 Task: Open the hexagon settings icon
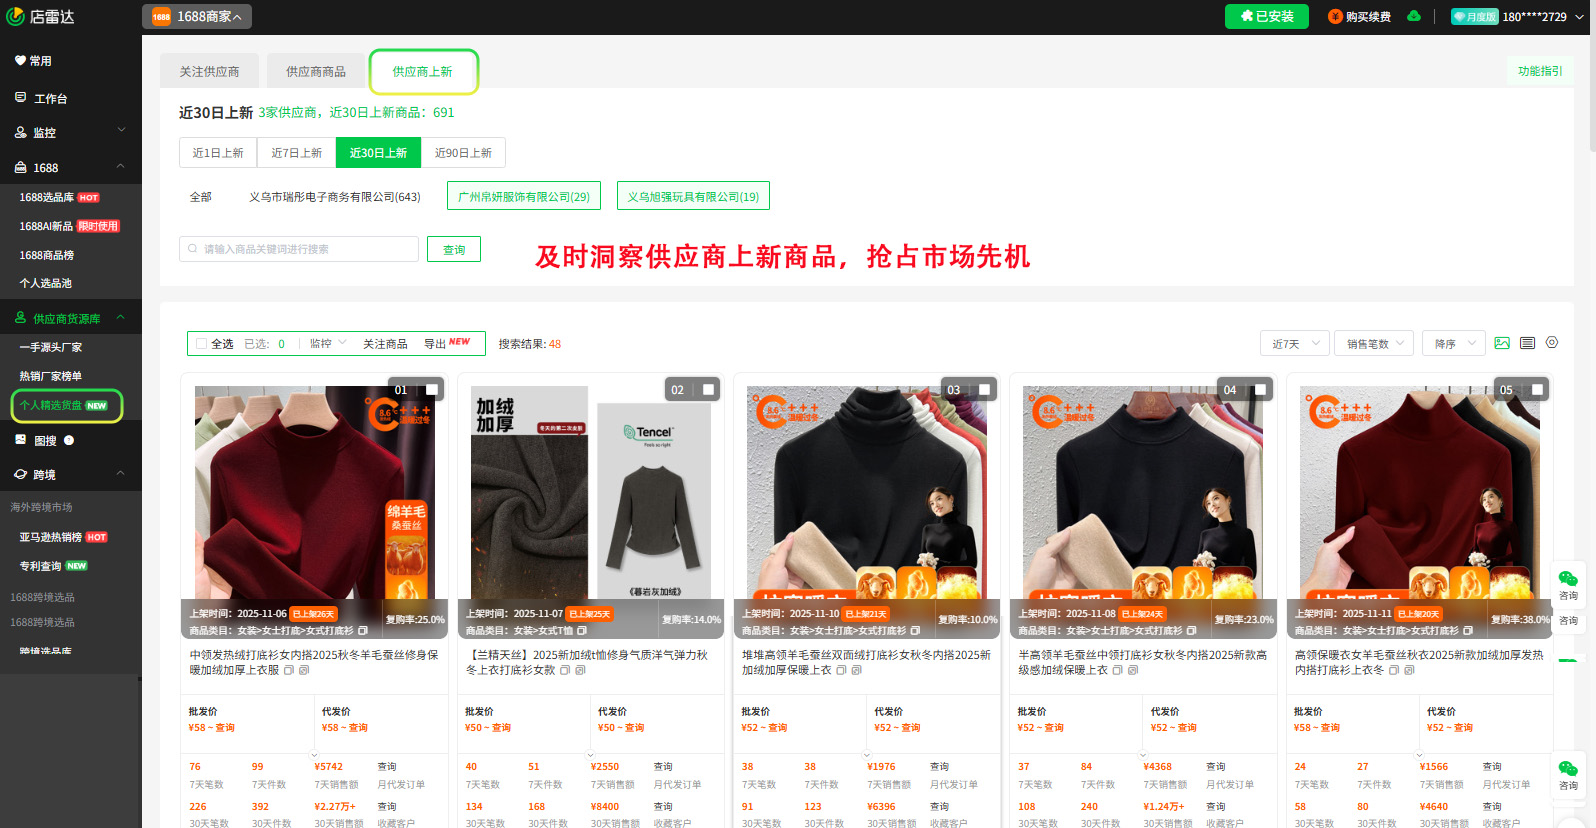(1552, 342)
